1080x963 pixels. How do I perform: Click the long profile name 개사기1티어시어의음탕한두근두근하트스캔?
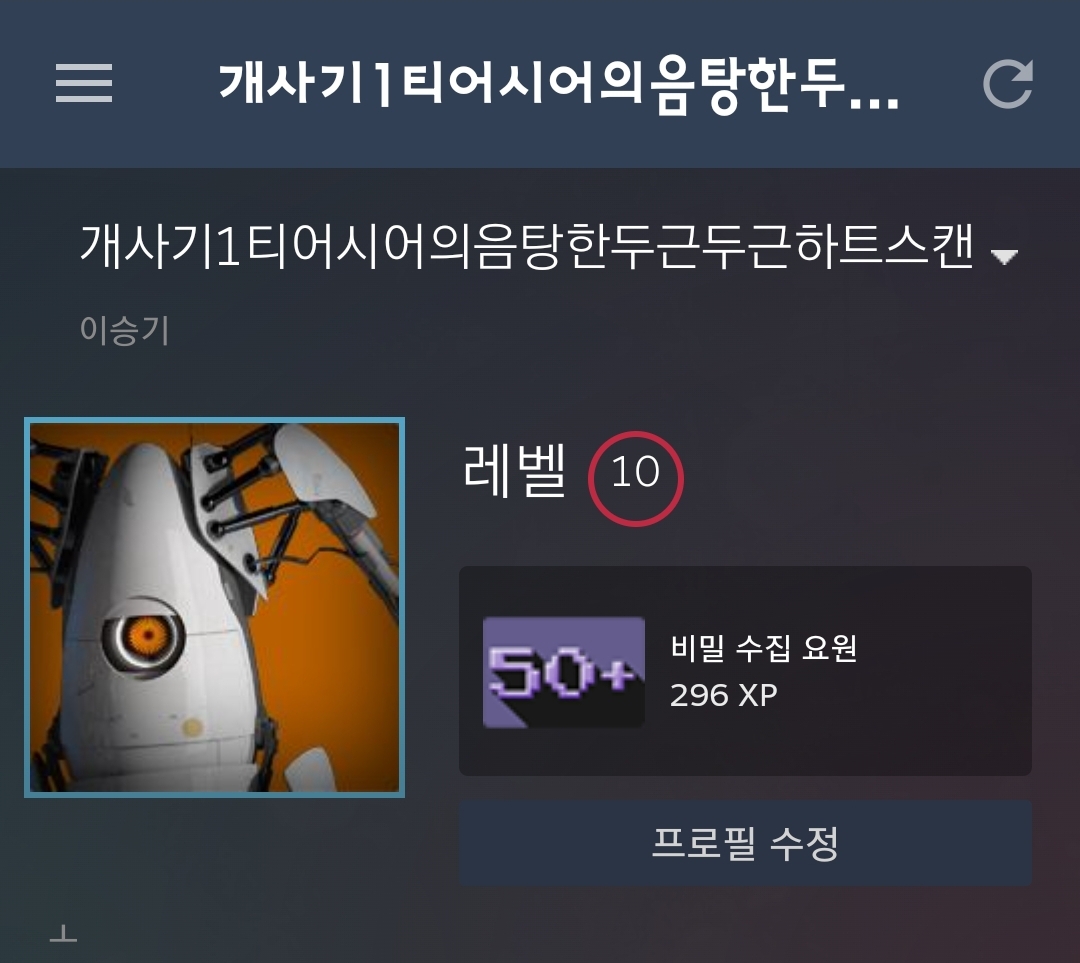coord(527,246)
